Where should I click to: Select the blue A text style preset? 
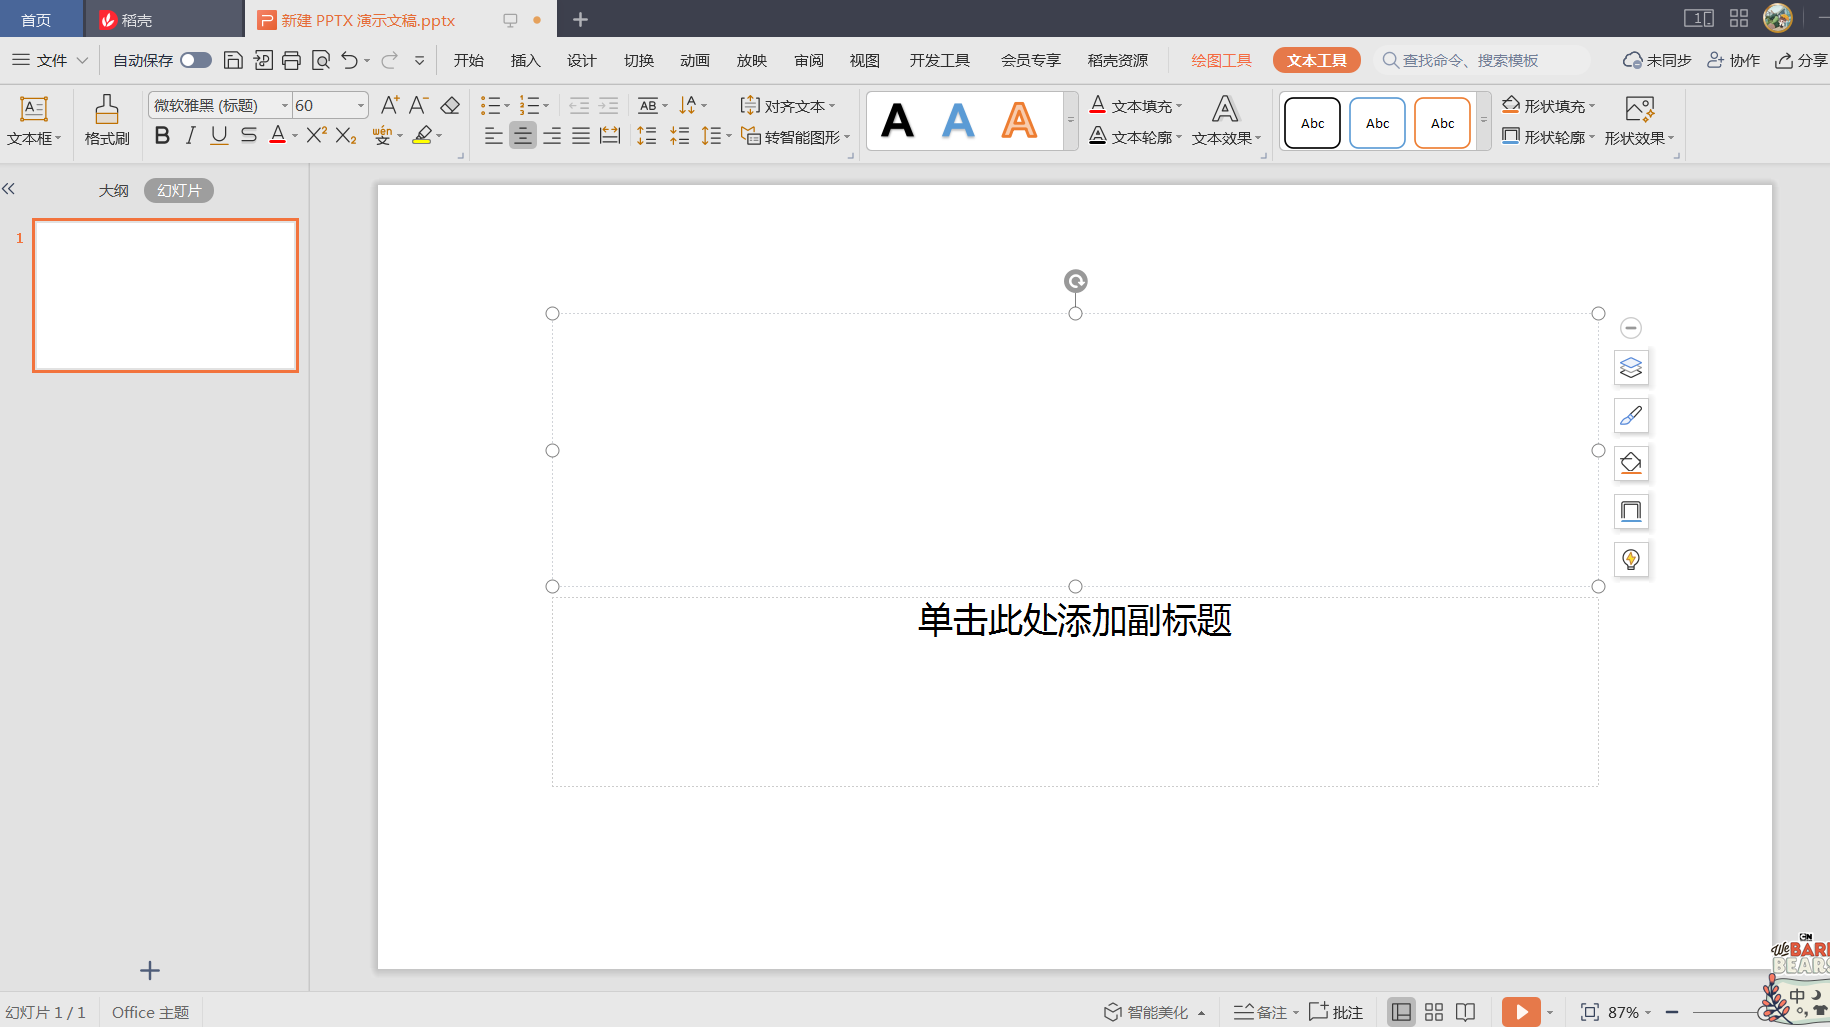pos(958,121)
